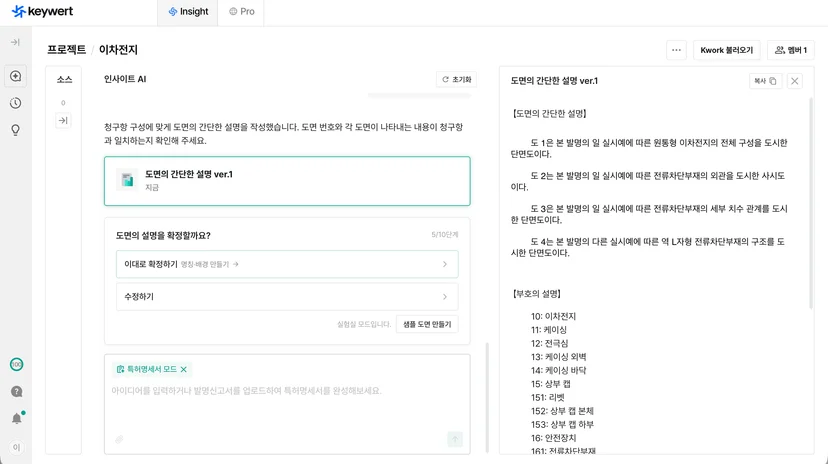828x464 pixels.
Task: Click the 5/10단계 step indicator
Action: (445, 234)
